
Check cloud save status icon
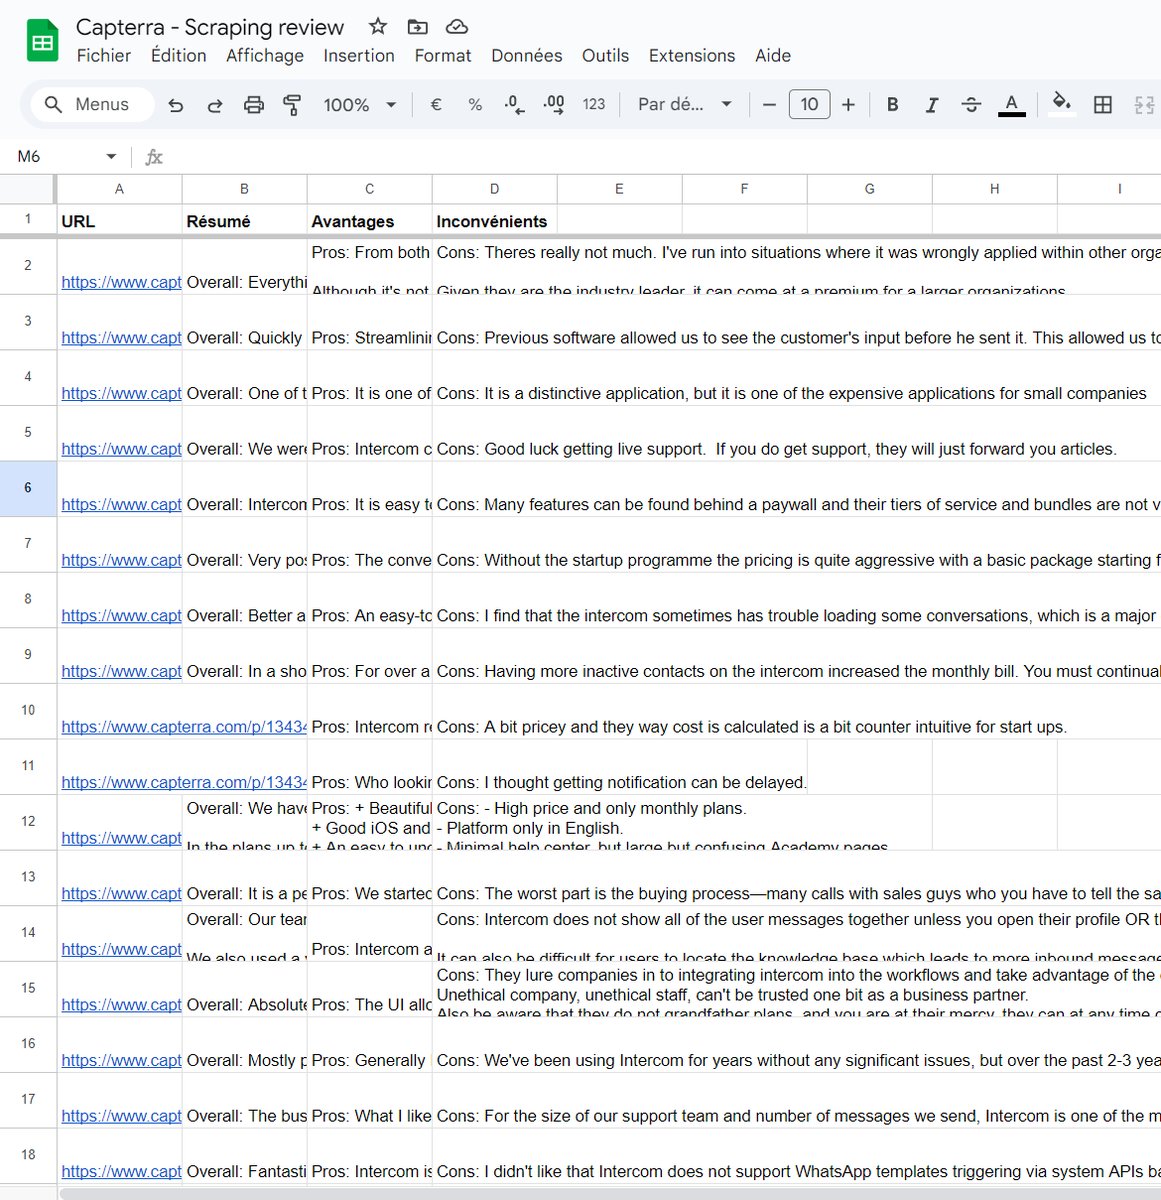(x=456, y=27)
